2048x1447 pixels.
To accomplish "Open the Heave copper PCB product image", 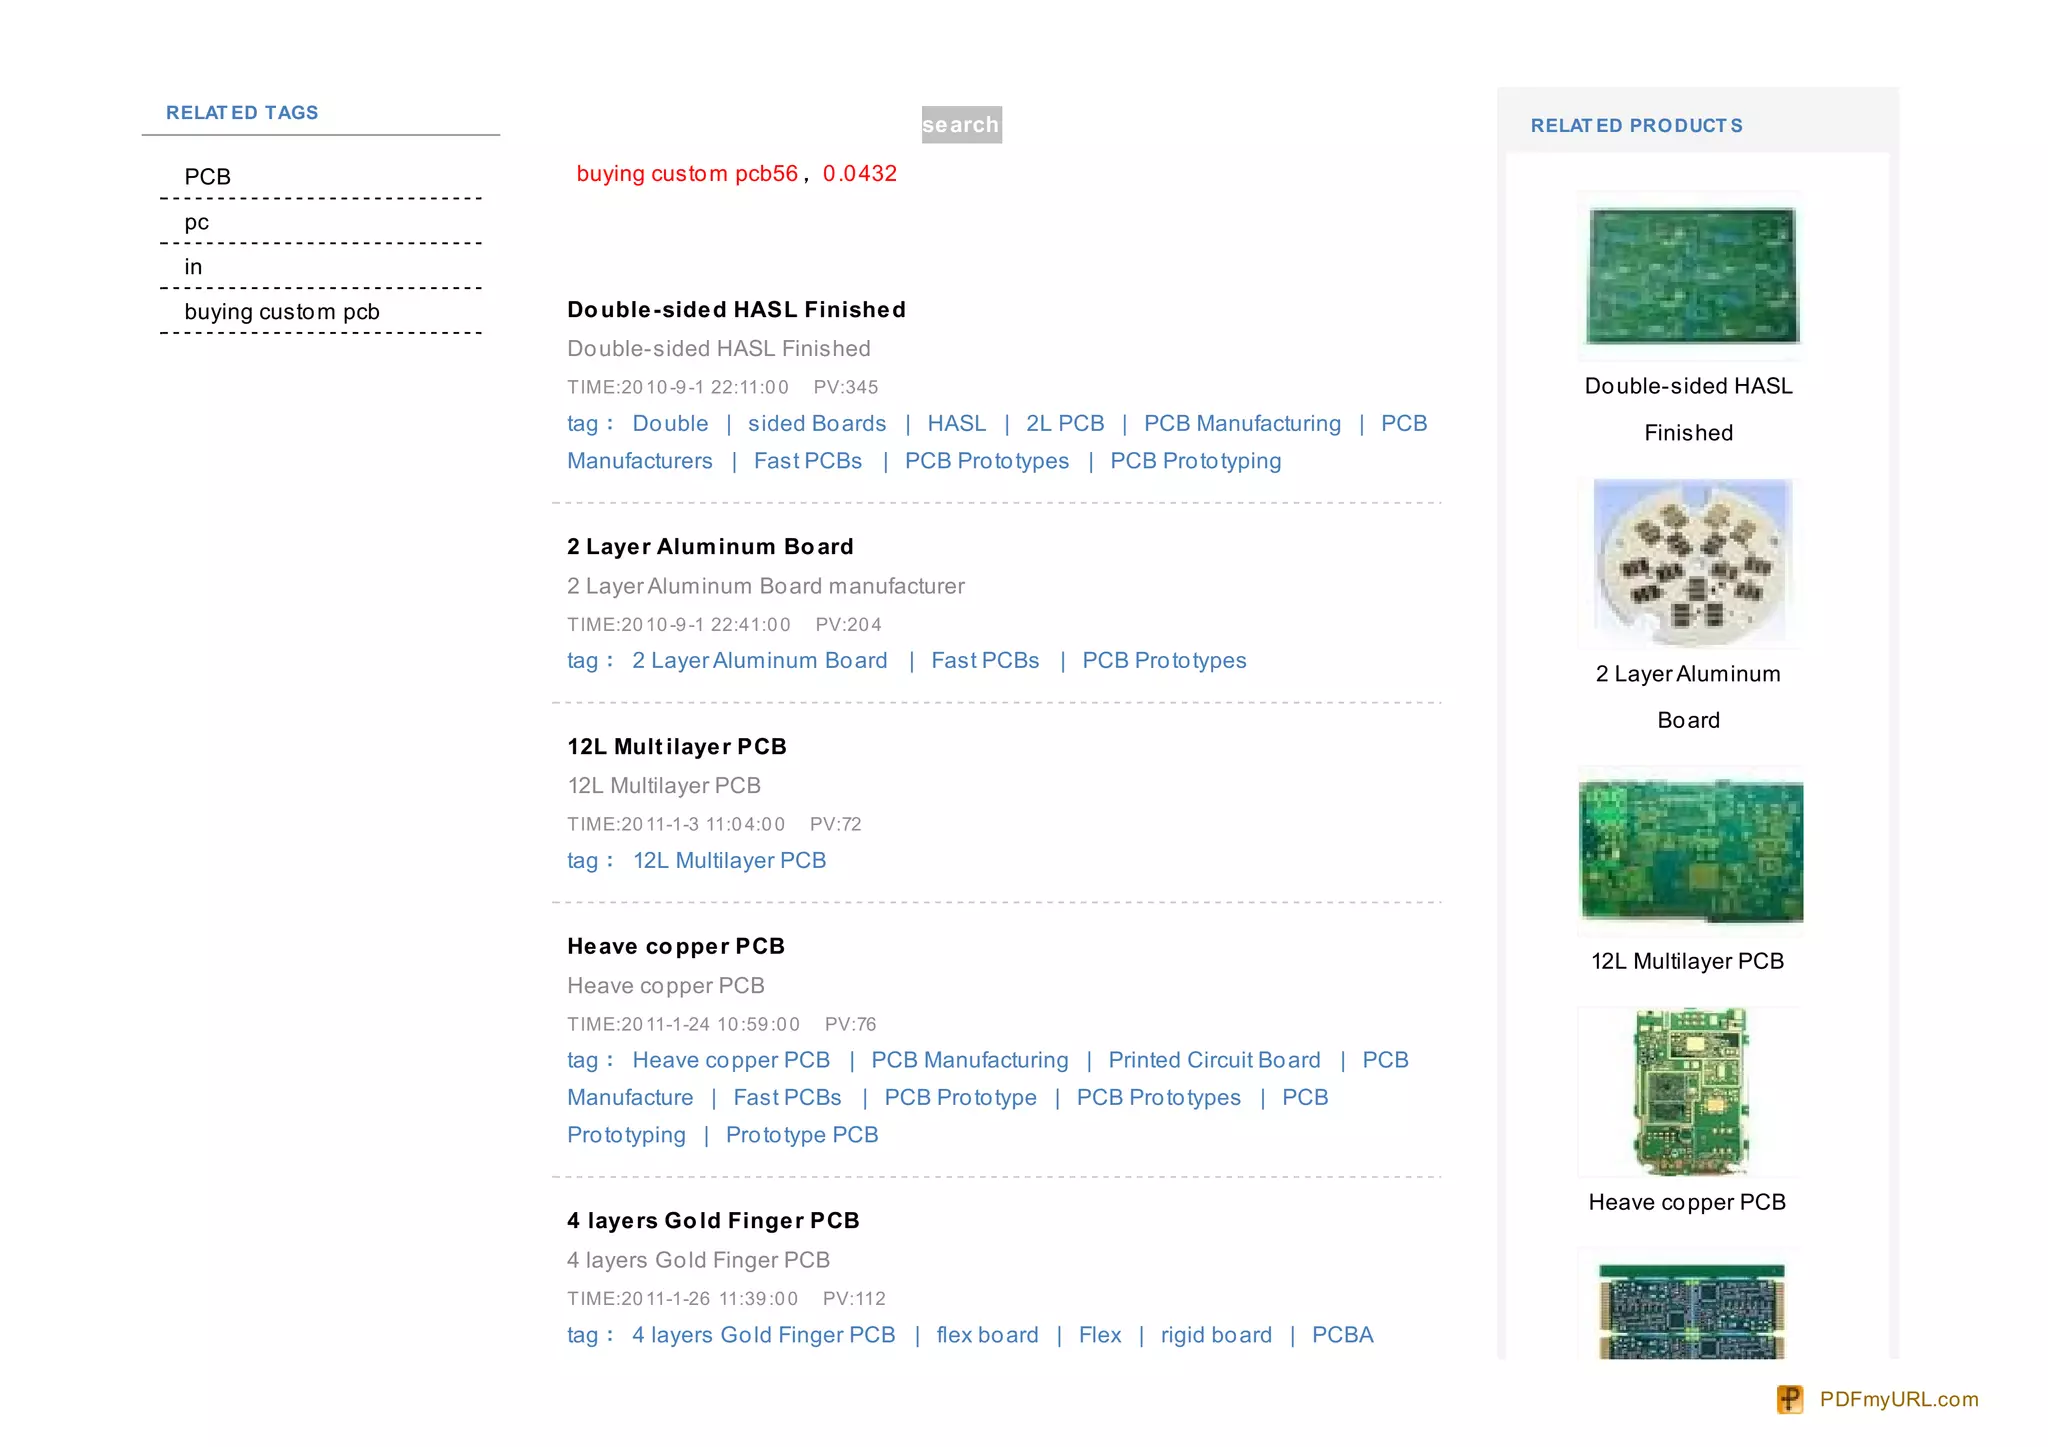I will [x=1691, y=1091].
